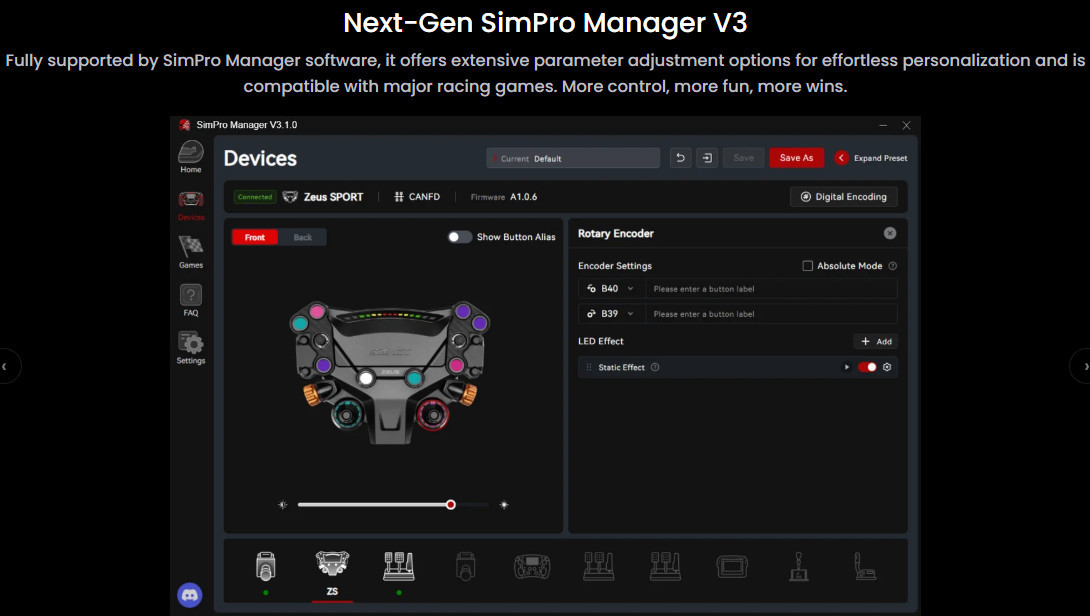Viewport: 1090px width, 616px height.
Task: Open the FAQ help section
Action: pyautogui.click(x=190, y=300)
